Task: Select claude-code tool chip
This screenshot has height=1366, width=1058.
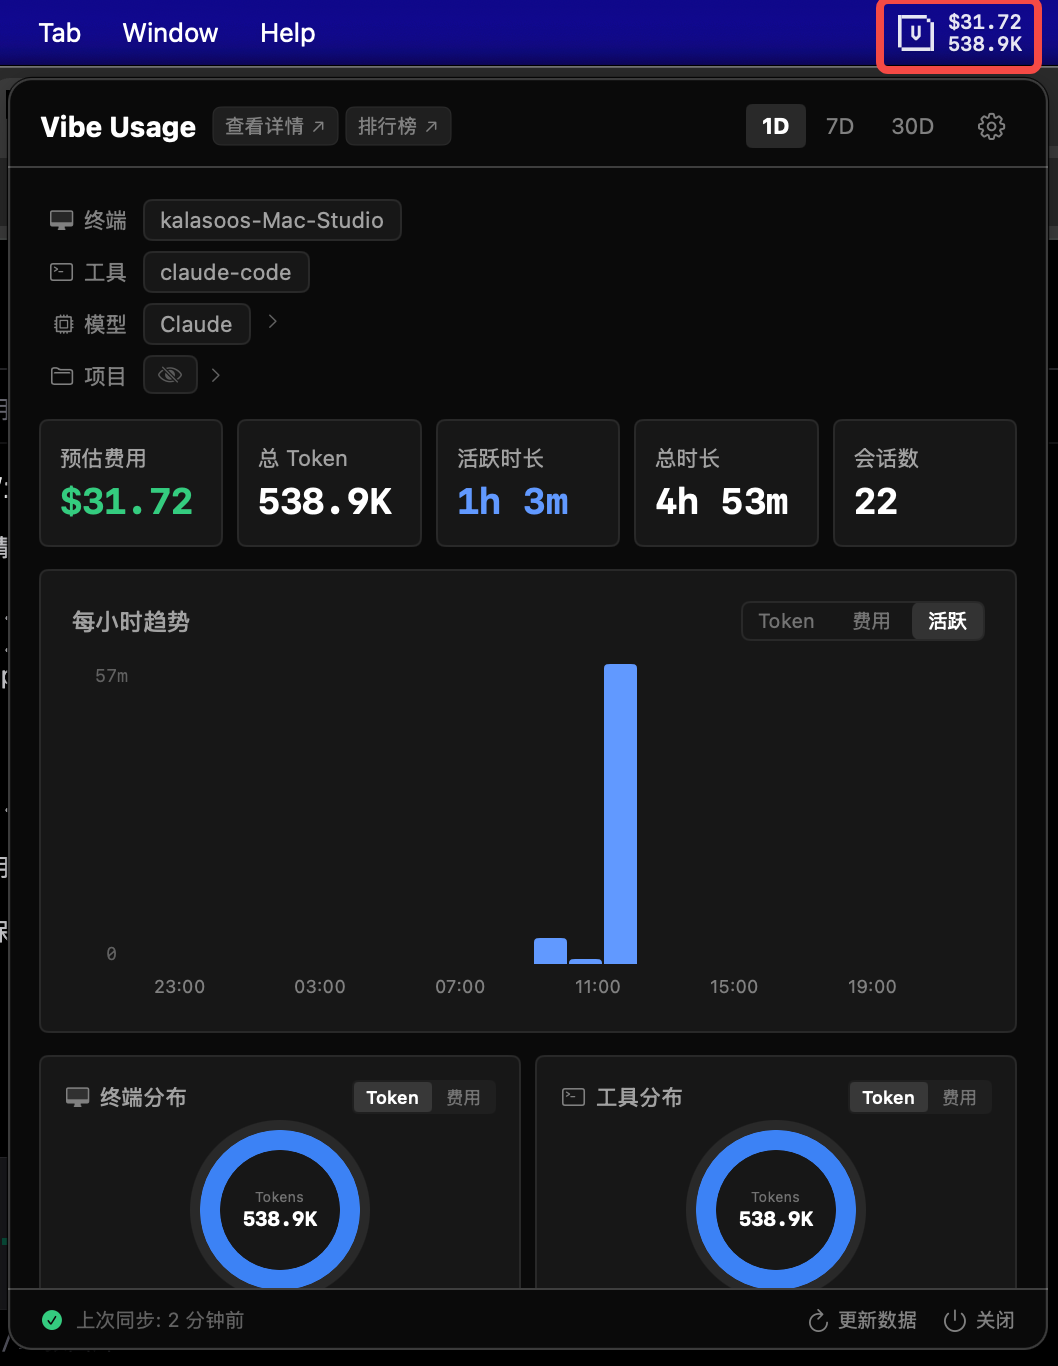Action: coord(226,272)
